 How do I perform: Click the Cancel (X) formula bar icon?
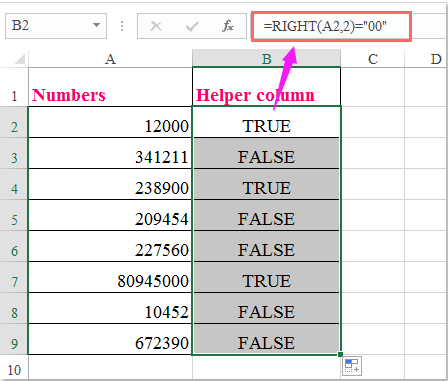156,26
